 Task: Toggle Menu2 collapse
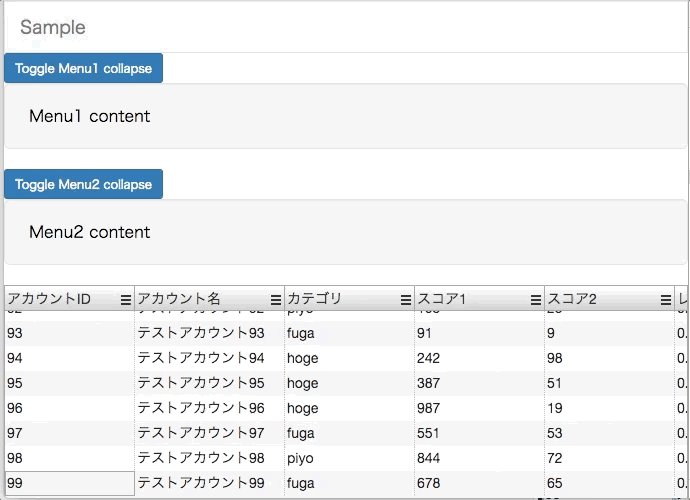[83, 184]
